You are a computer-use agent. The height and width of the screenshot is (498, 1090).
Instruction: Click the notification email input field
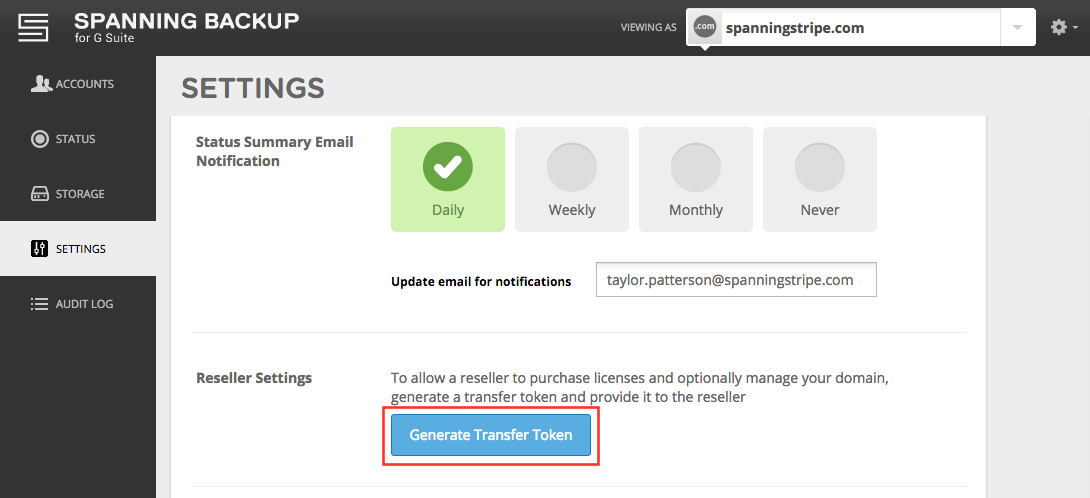pos(736,280)
